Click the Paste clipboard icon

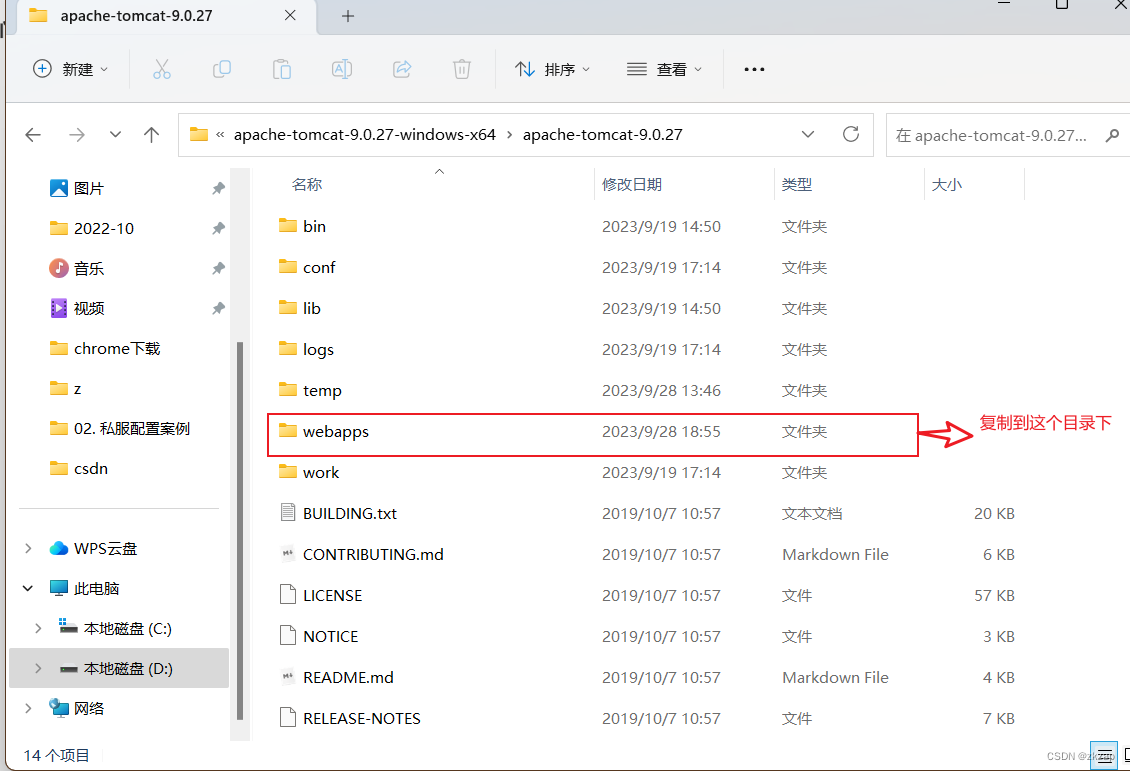pyautogui.click(x=282, y=69)
